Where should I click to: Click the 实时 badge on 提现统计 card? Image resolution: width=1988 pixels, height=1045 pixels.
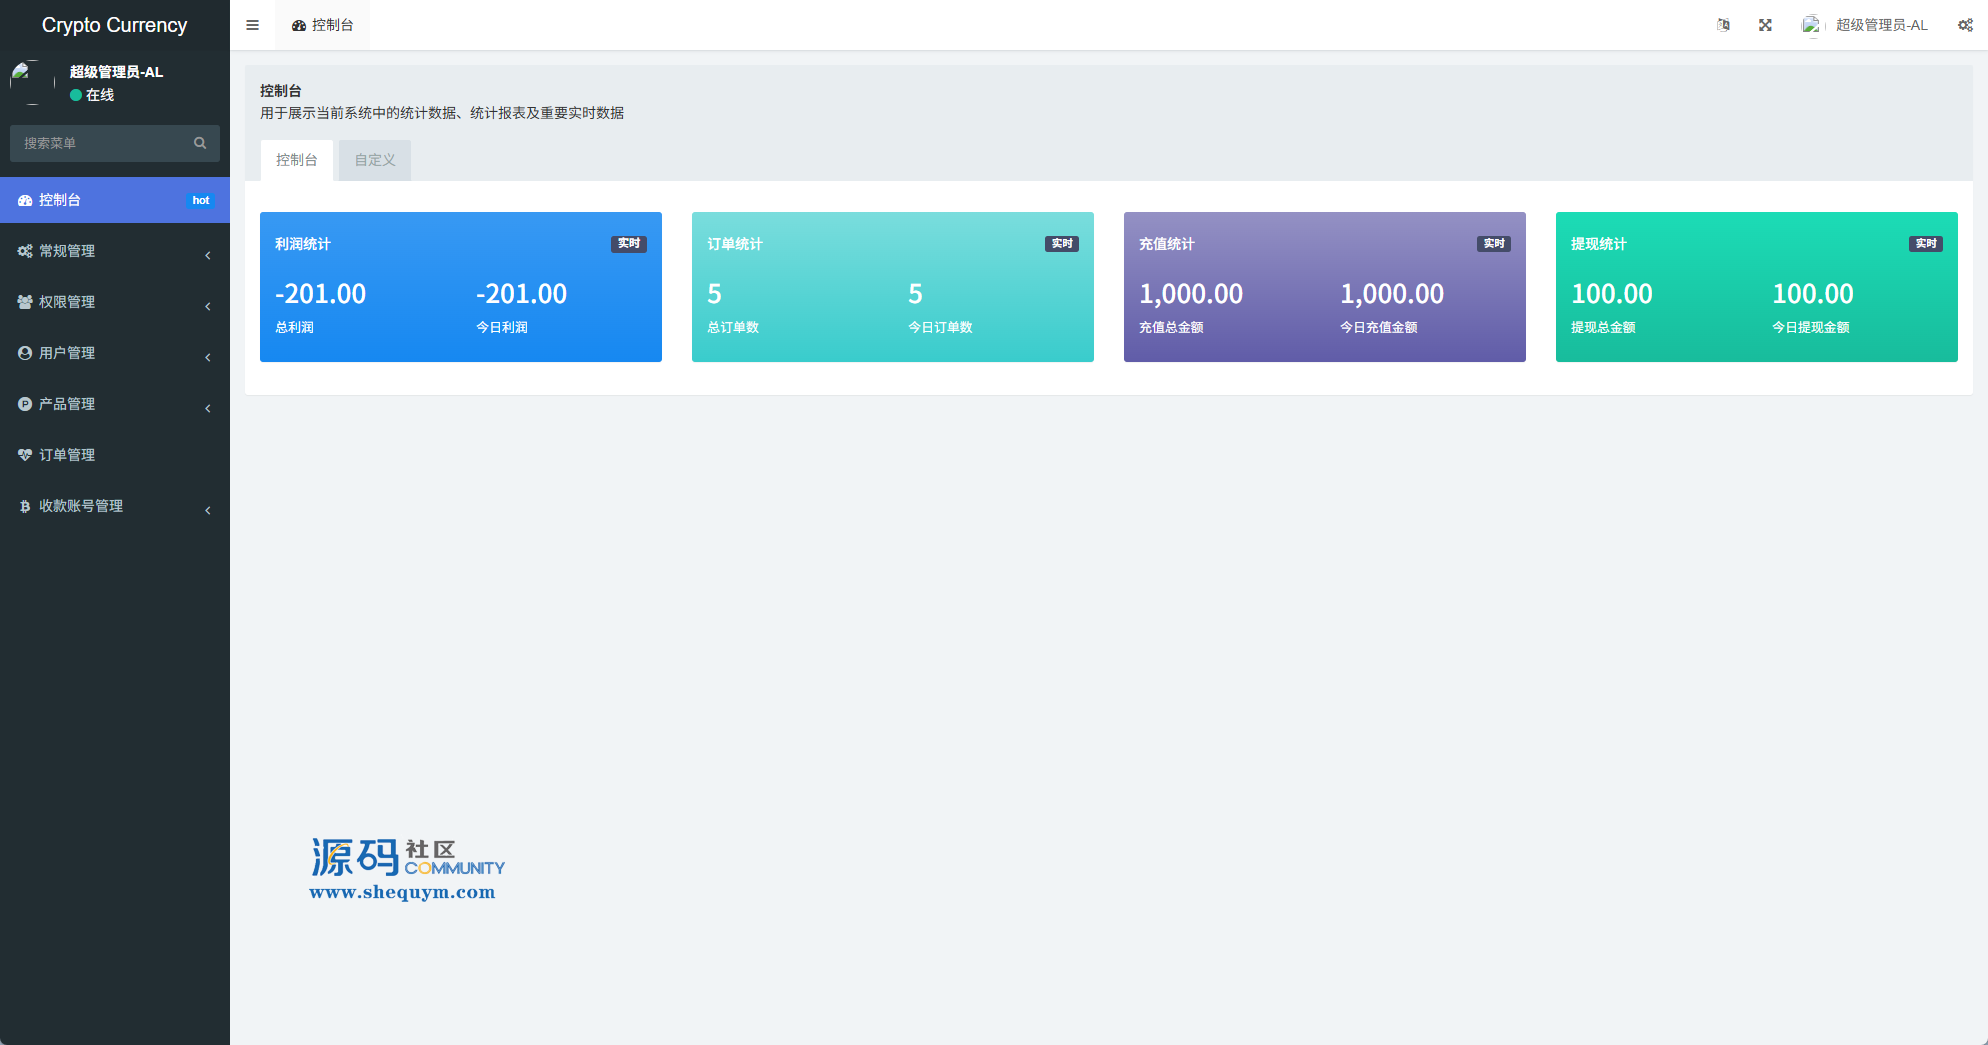tap(1925, 244)
